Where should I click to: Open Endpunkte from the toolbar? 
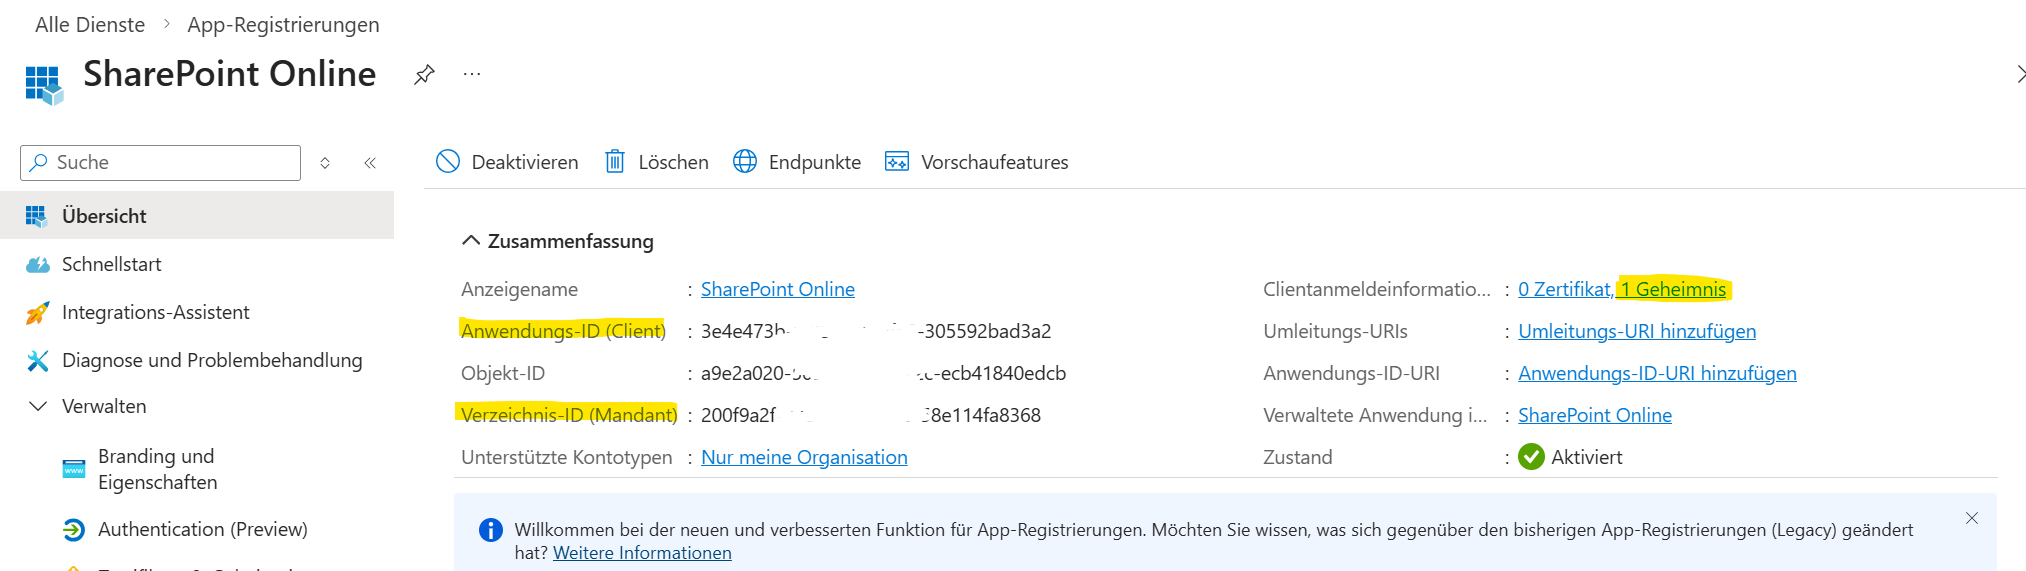(x=797, y=162)
